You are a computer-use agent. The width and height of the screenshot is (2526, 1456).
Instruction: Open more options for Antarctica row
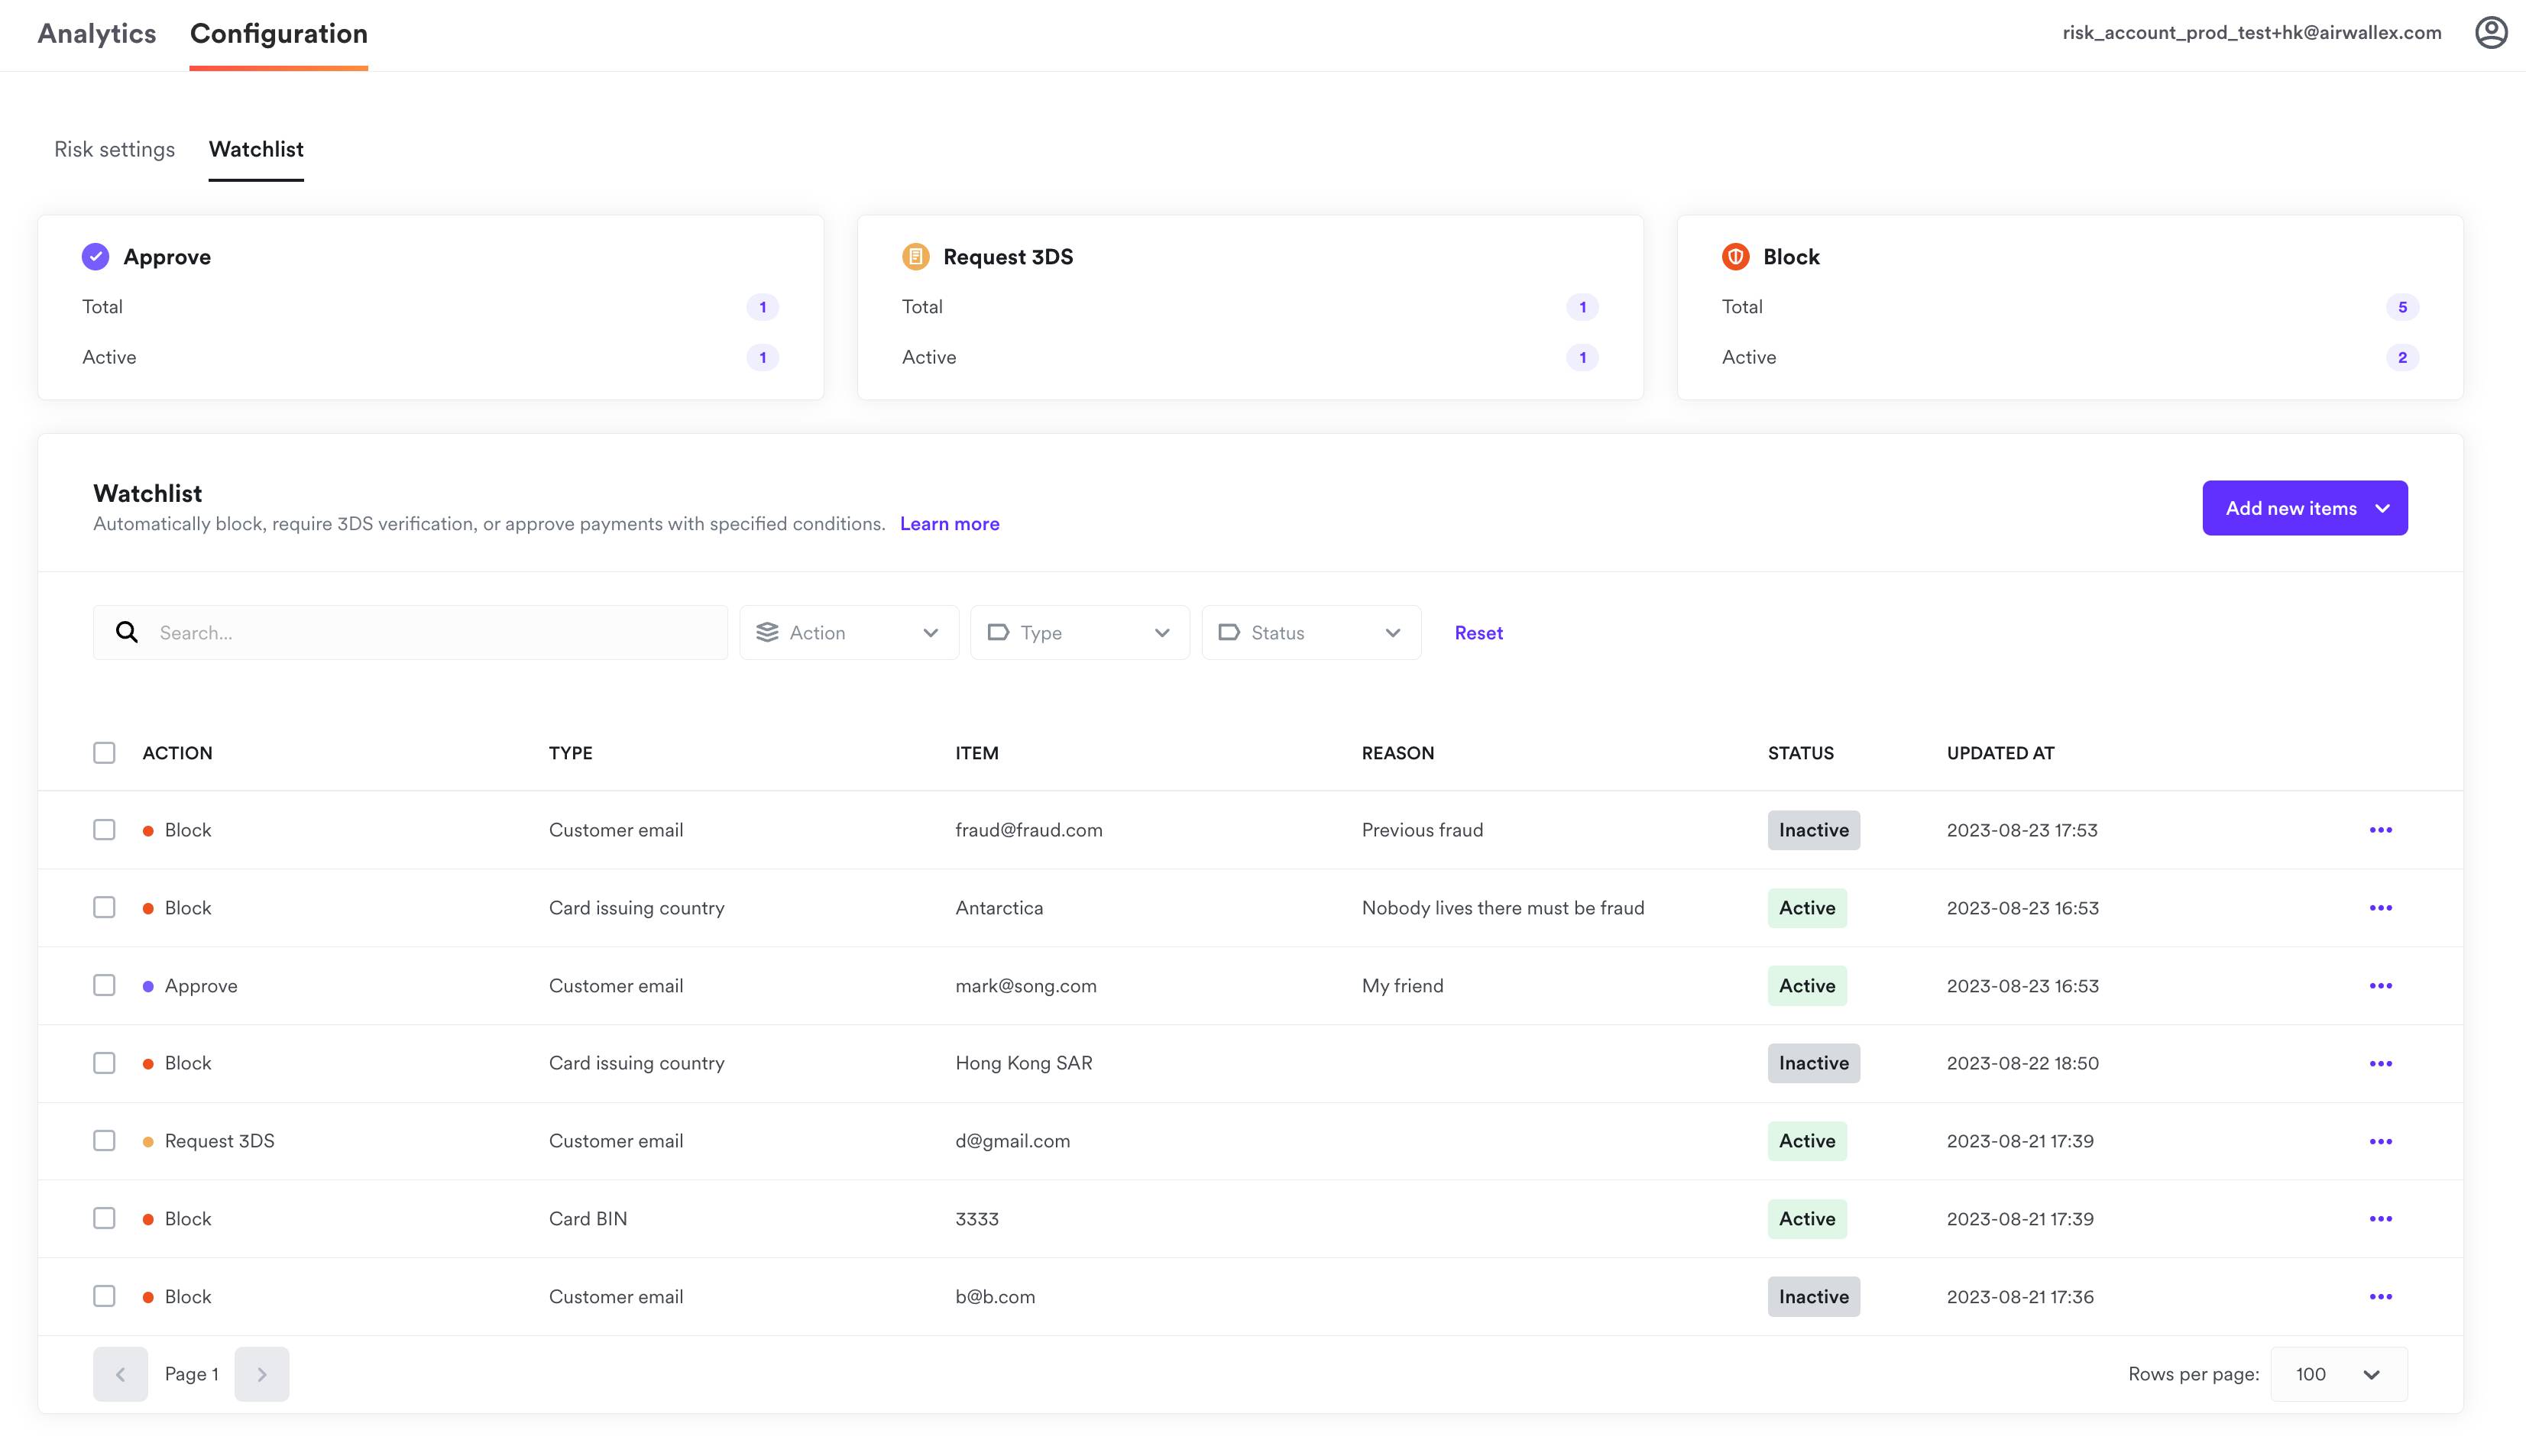tap(2380, 908)
